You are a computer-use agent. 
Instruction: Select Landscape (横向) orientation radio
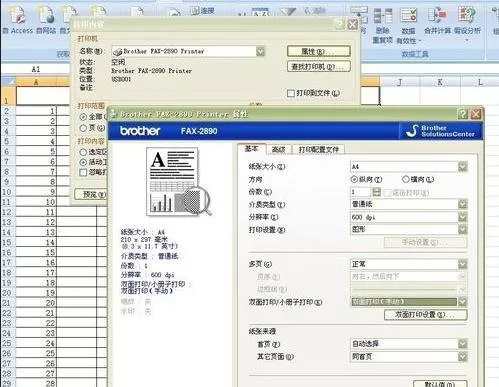coord(405,179)
